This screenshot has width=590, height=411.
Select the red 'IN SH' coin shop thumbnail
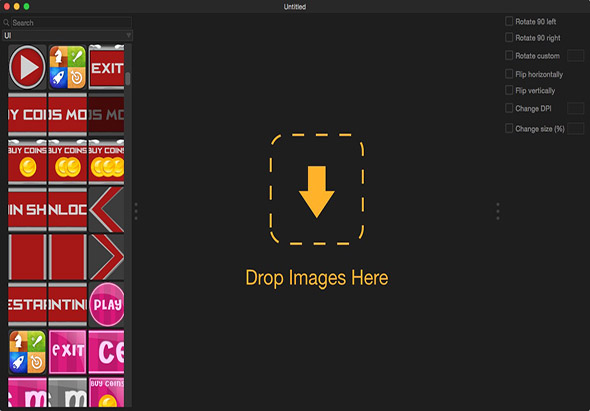click(x=27, y=209)
